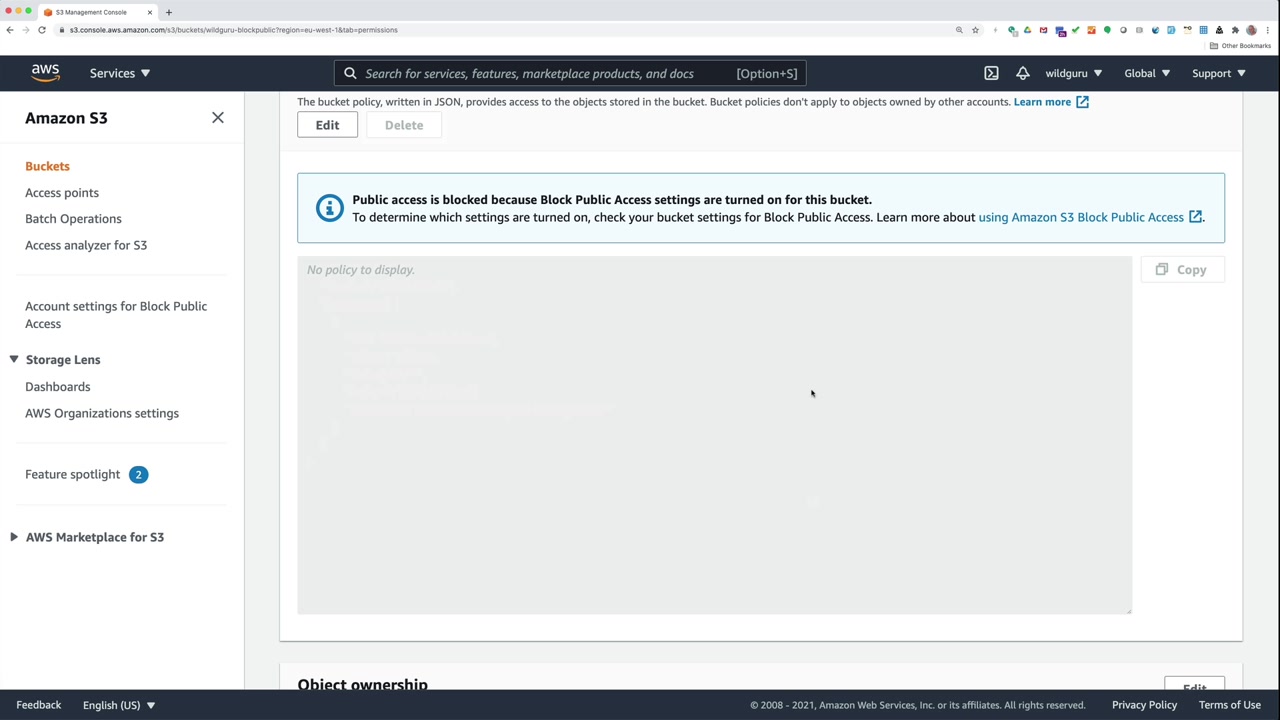The width and height of the screenshot is (1280, 720).
Task: Follow the bucket policy Learn more link
Action: tap(1051, 102)
